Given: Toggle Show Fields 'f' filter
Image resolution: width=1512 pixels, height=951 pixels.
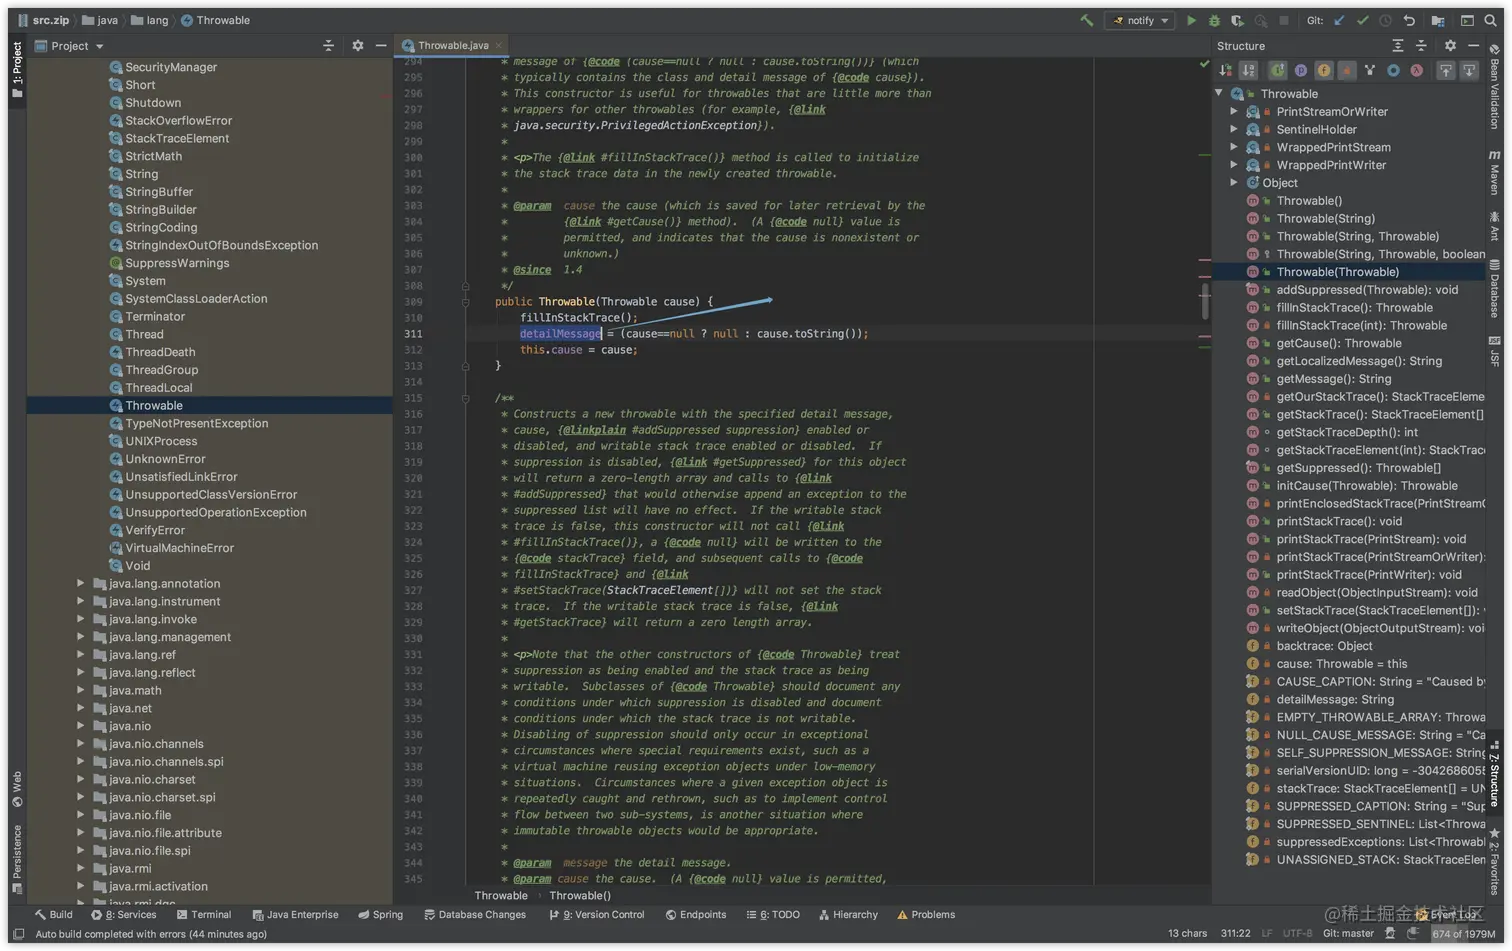Looking at the screenshot, I should [x=1324, y=70].
